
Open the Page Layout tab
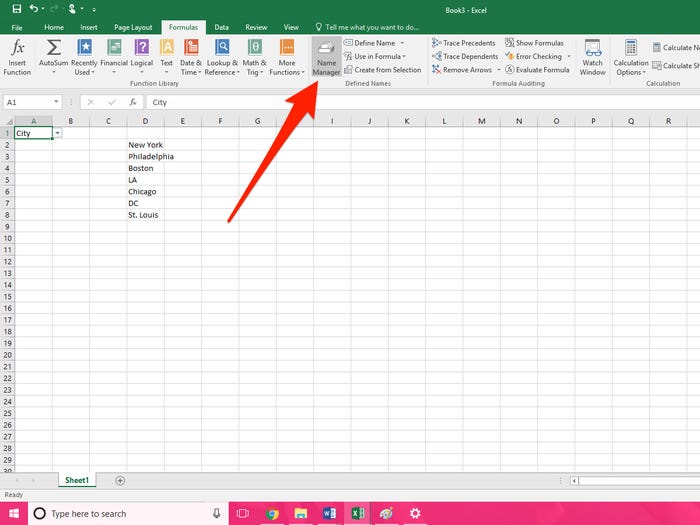coord(133,27)
